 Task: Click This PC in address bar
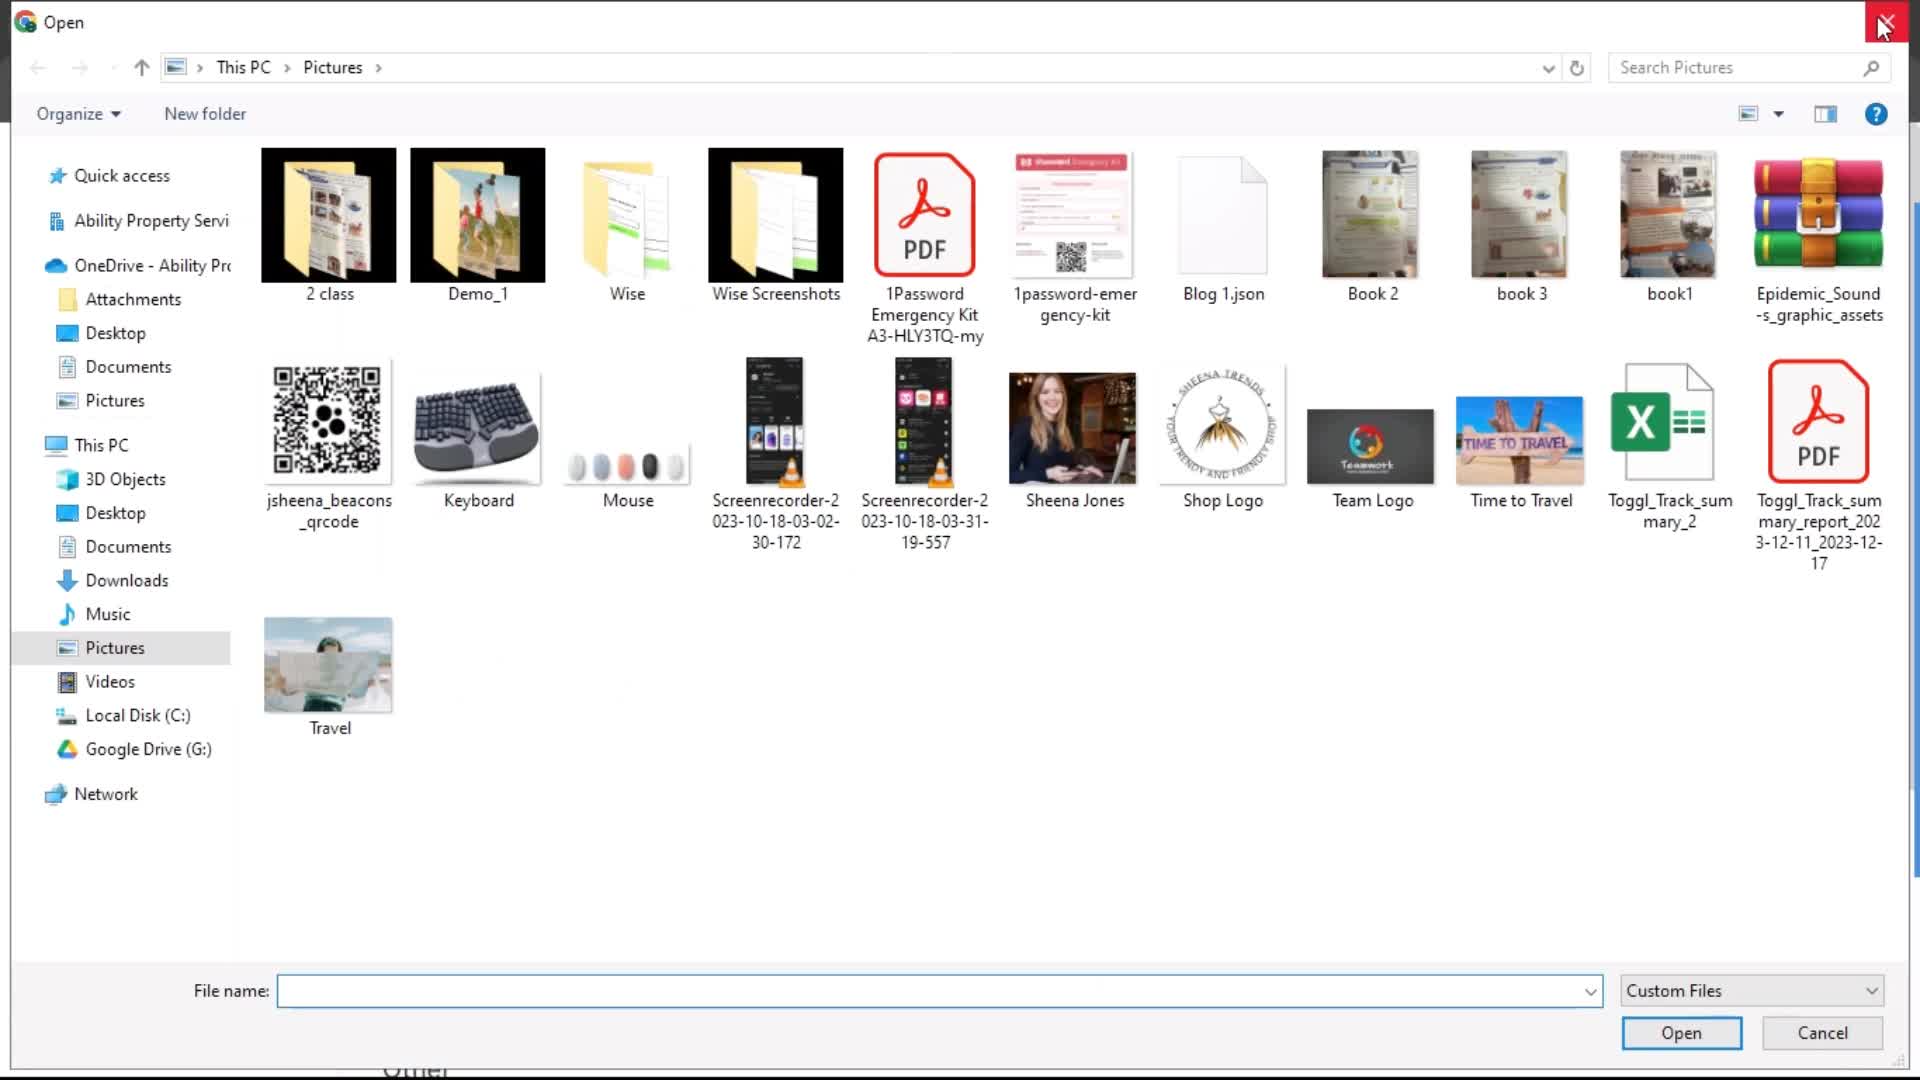click(243, 67)
